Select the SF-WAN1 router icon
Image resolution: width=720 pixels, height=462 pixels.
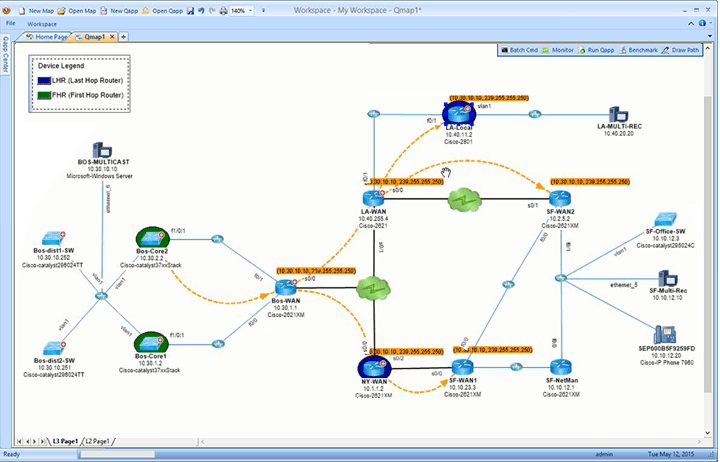pyautogui.click(x=462, y=367)
